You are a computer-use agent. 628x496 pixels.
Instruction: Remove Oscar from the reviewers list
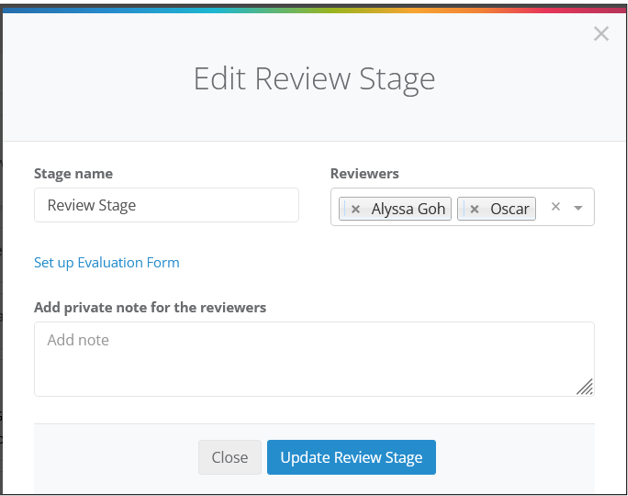tap(474, 209)
